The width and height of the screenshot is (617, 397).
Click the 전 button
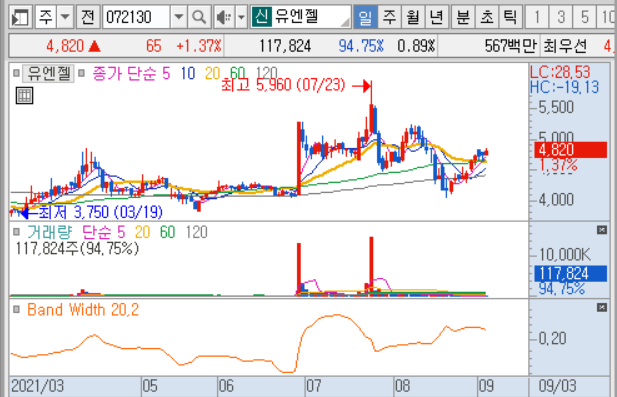click(x=87, y=17)
